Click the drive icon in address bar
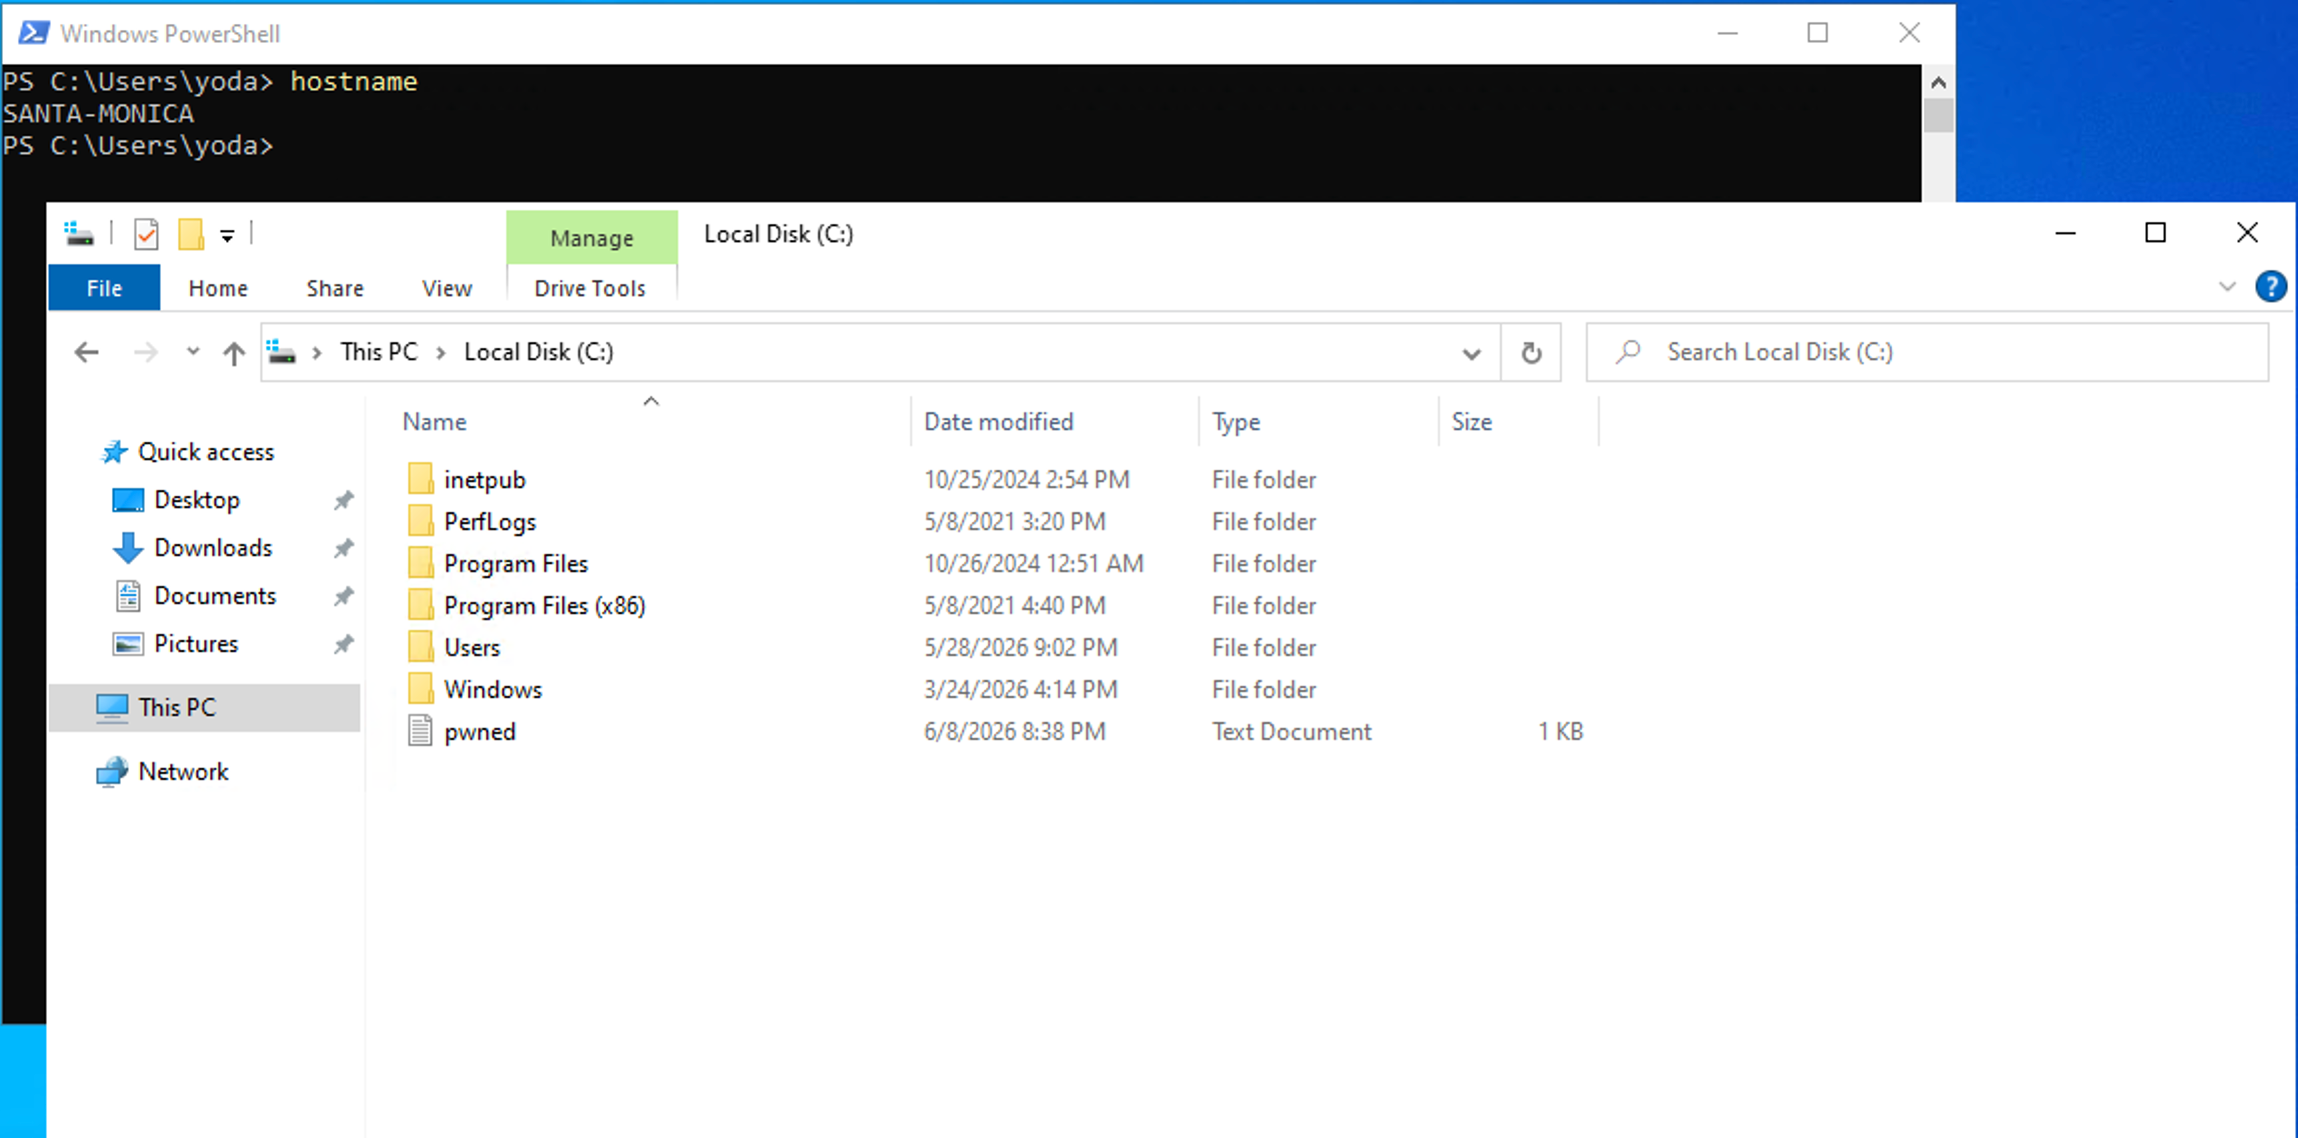 click(x=282, y=352)
